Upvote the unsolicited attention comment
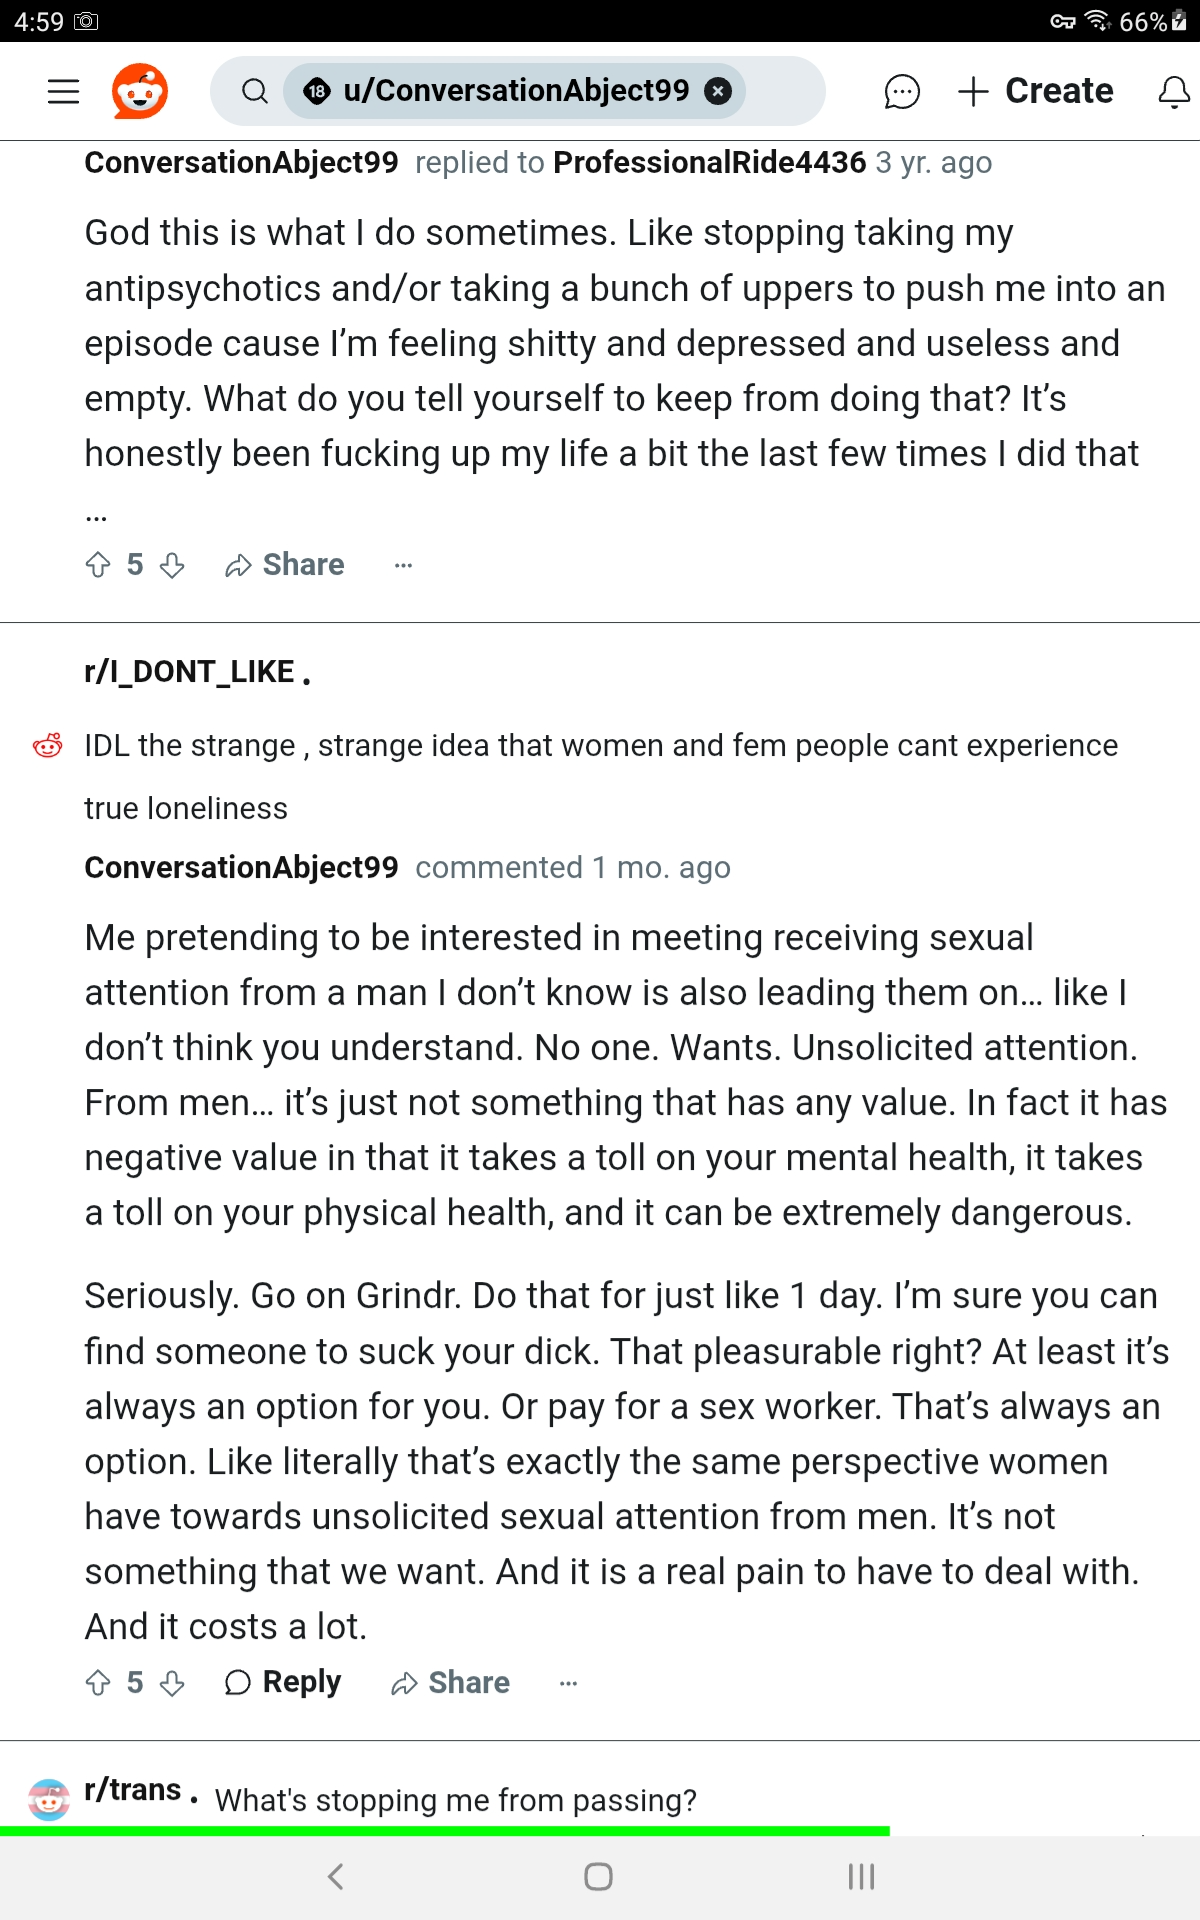 (x=98, y=1683)
